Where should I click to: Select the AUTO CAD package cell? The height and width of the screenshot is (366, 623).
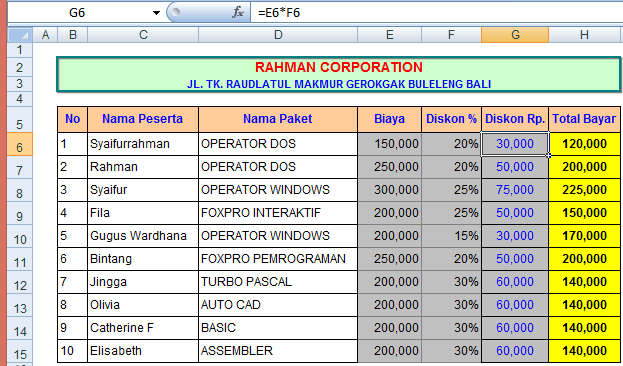click(x=278, y=305)
